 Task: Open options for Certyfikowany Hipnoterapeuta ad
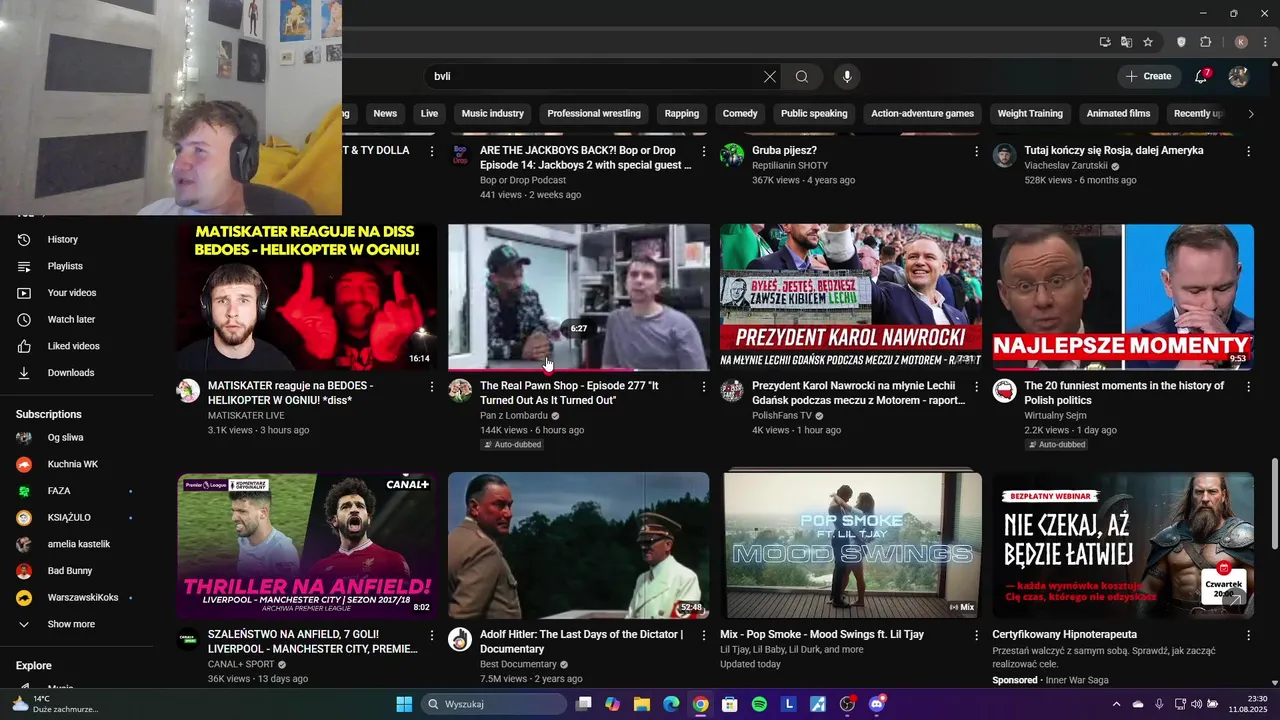[1248, 636]
